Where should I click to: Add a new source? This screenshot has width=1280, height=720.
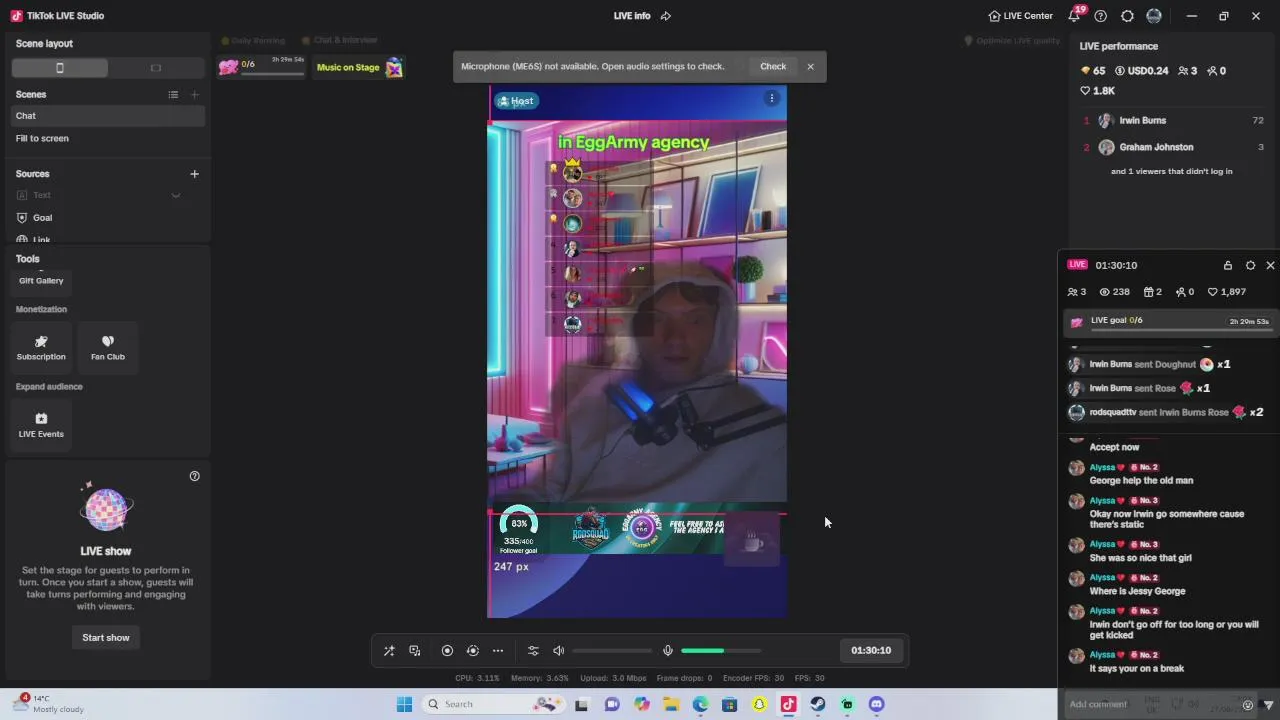[x=195, y=174]
